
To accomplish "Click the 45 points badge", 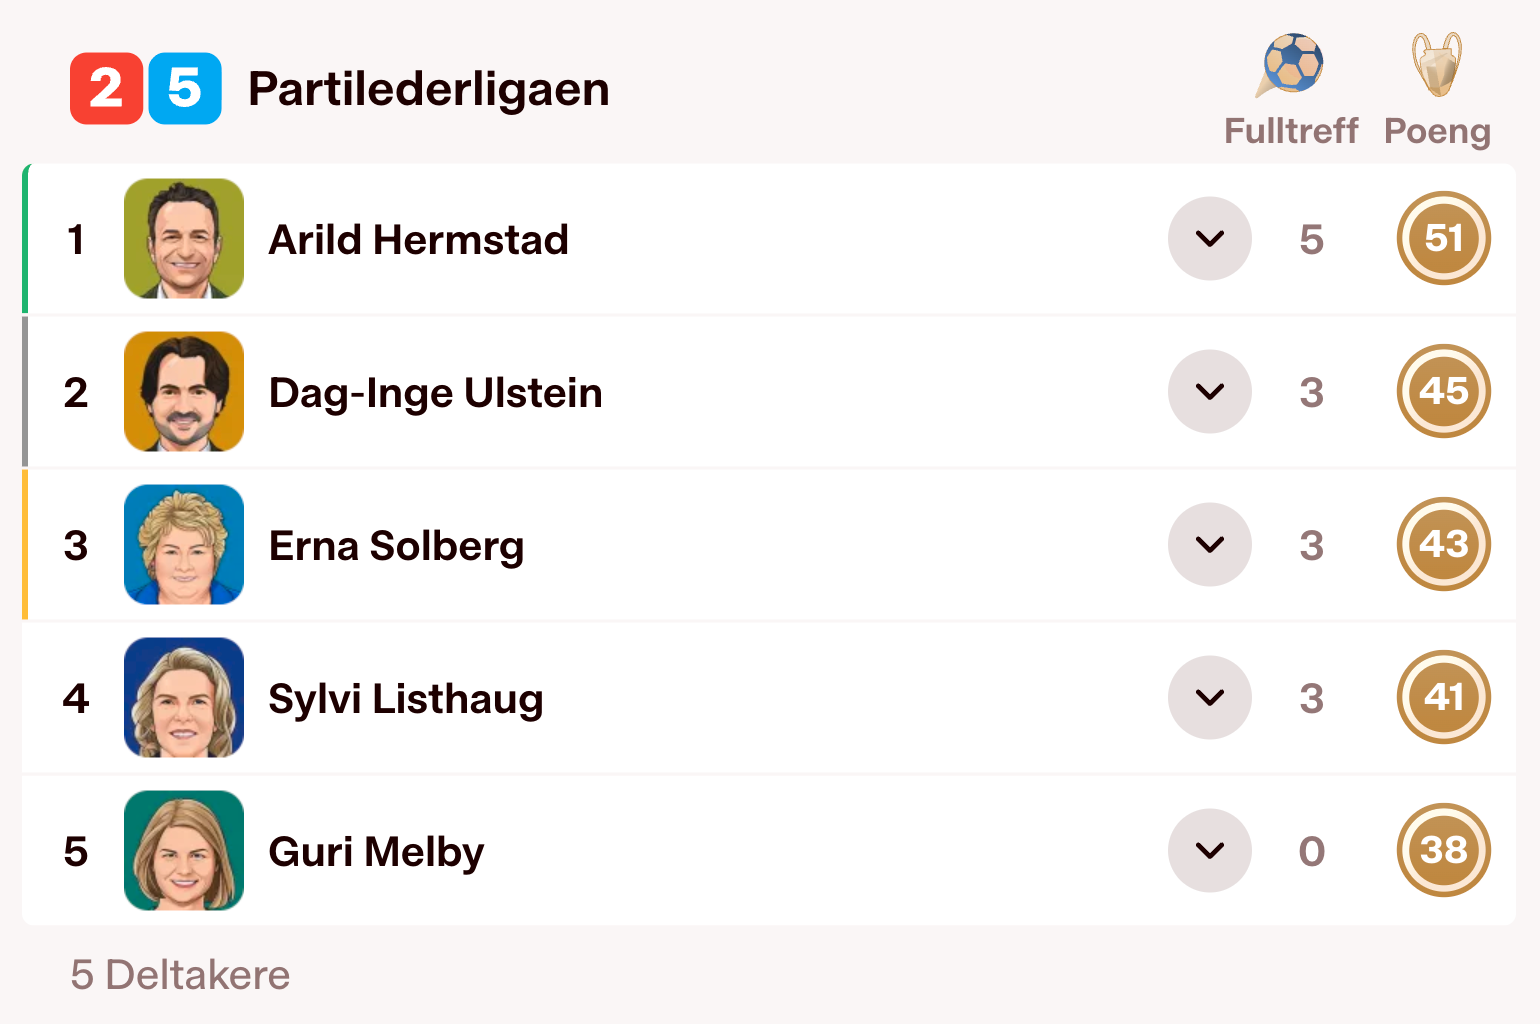I will pos(1443,391).
